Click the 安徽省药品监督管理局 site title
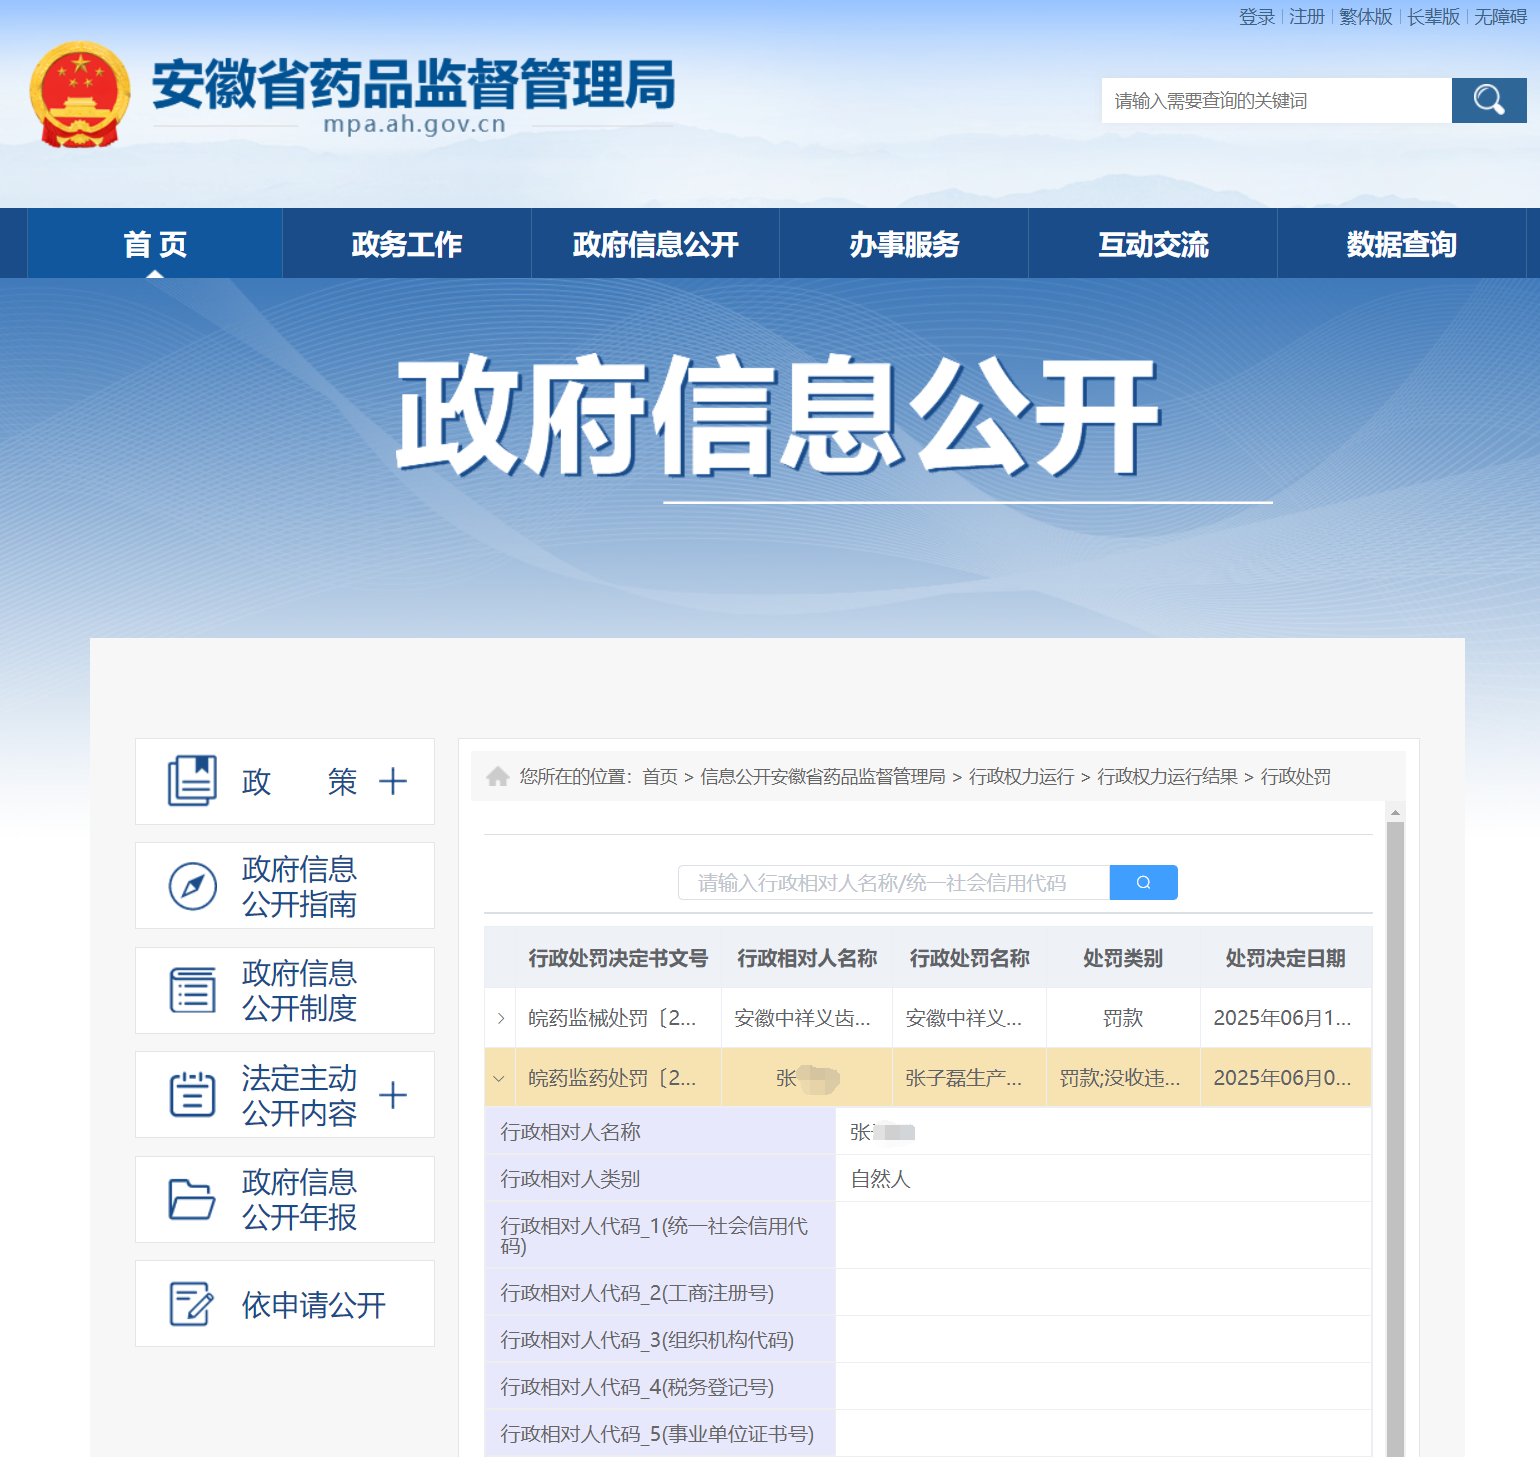 (413, 84)
